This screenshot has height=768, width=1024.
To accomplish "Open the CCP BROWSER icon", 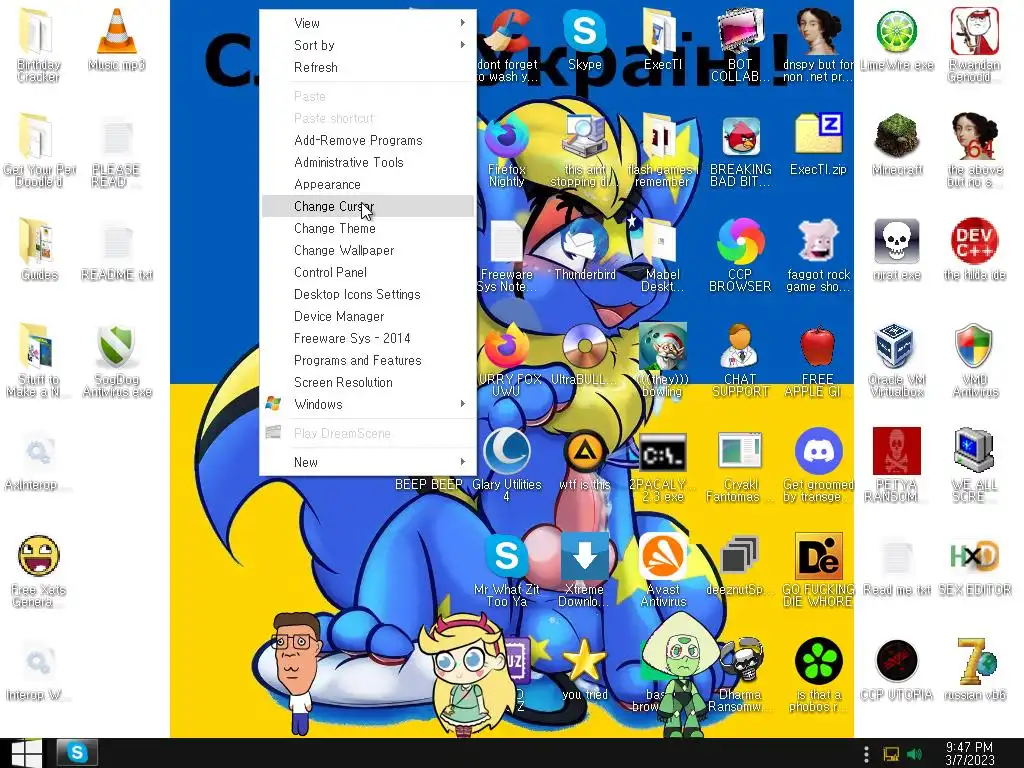I will [x=740, y=242].
